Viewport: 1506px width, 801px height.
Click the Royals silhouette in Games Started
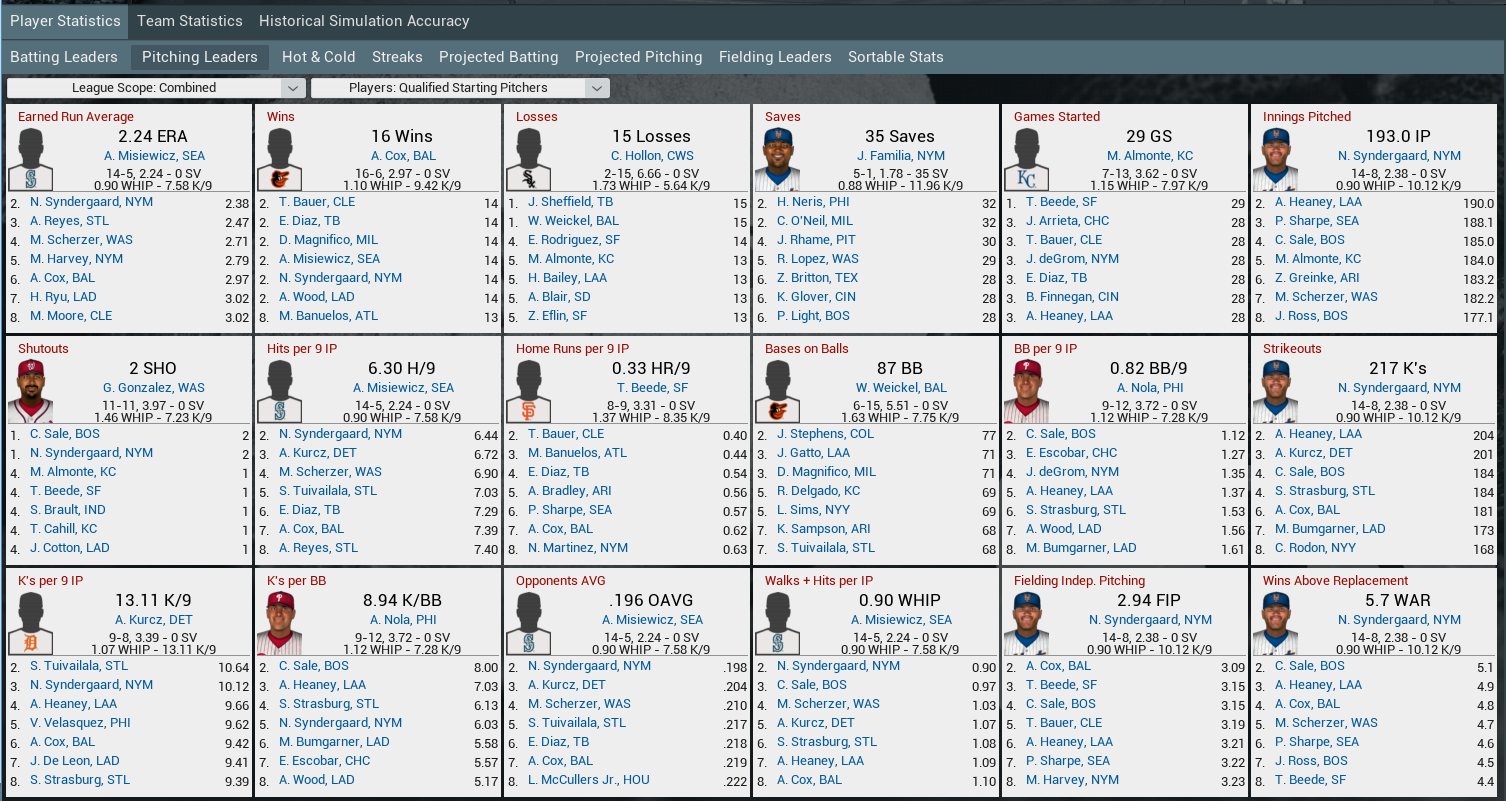click(x=1028, y=160)
